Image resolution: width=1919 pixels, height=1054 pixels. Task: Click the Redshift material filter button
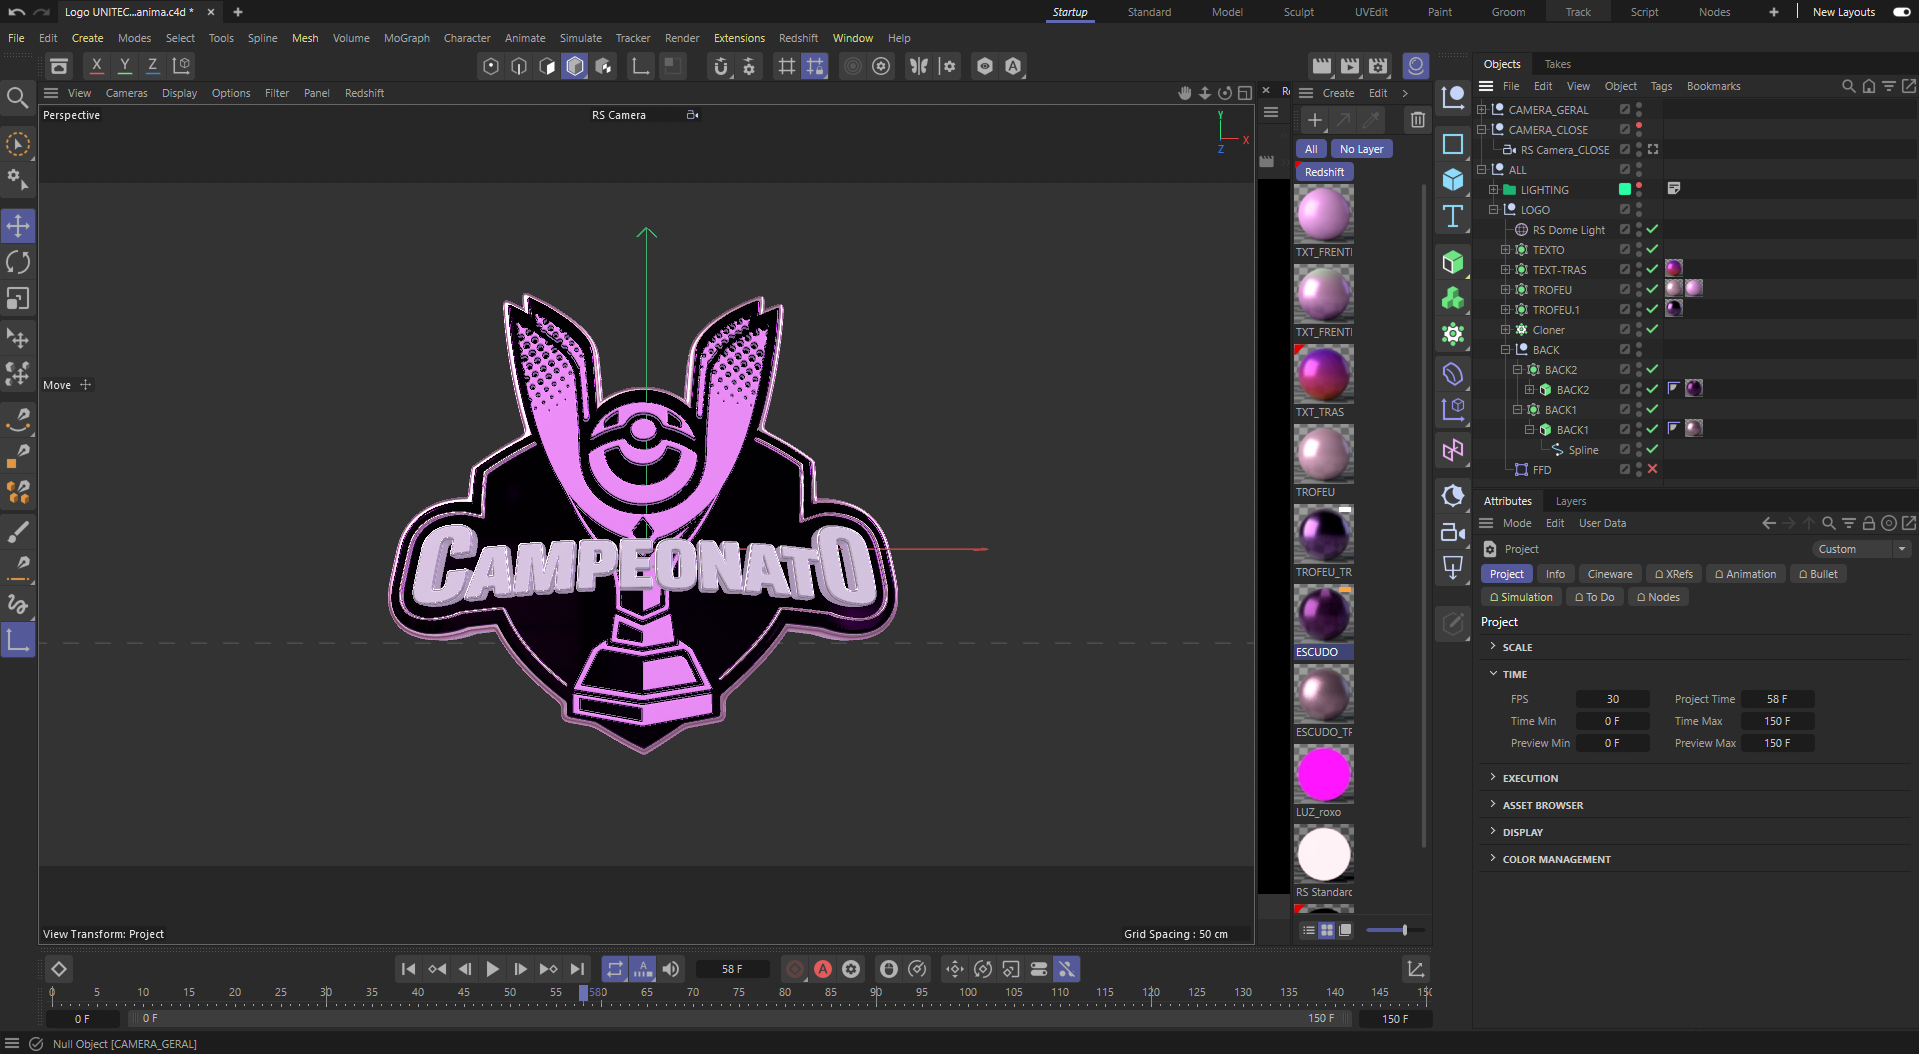pos(1324,172)
